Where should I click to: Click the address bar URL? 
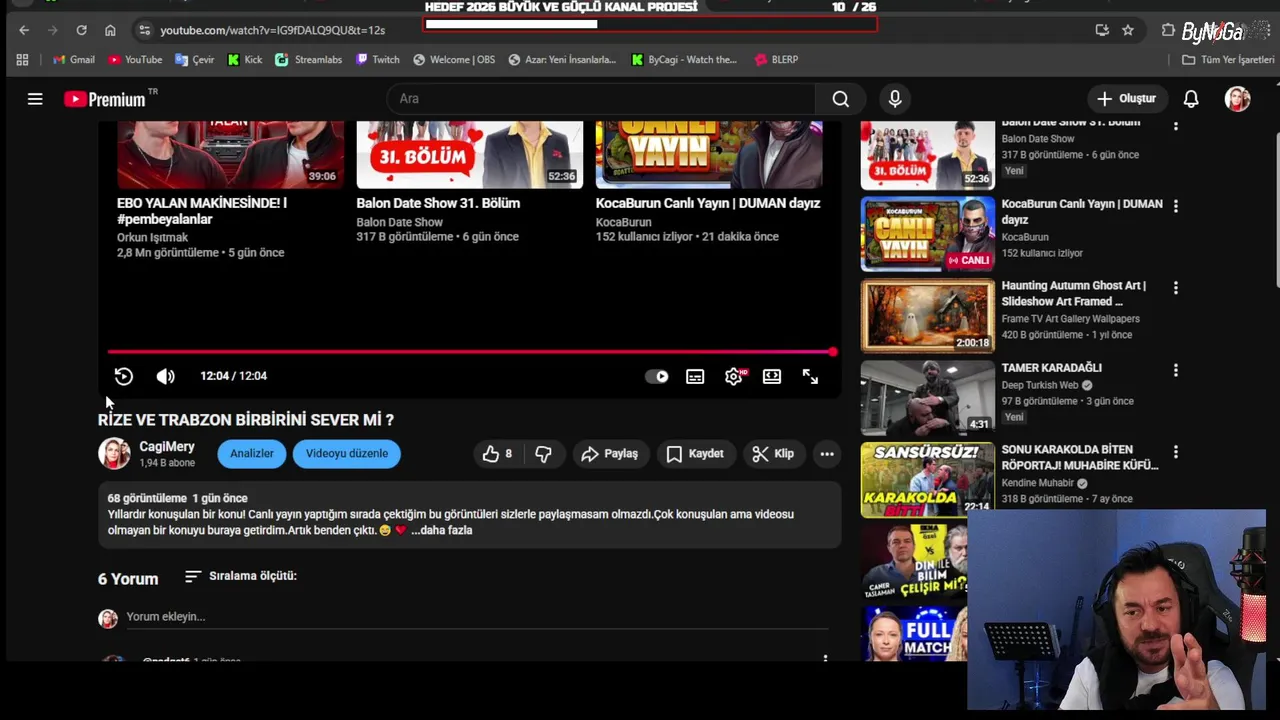coord(272,31)
